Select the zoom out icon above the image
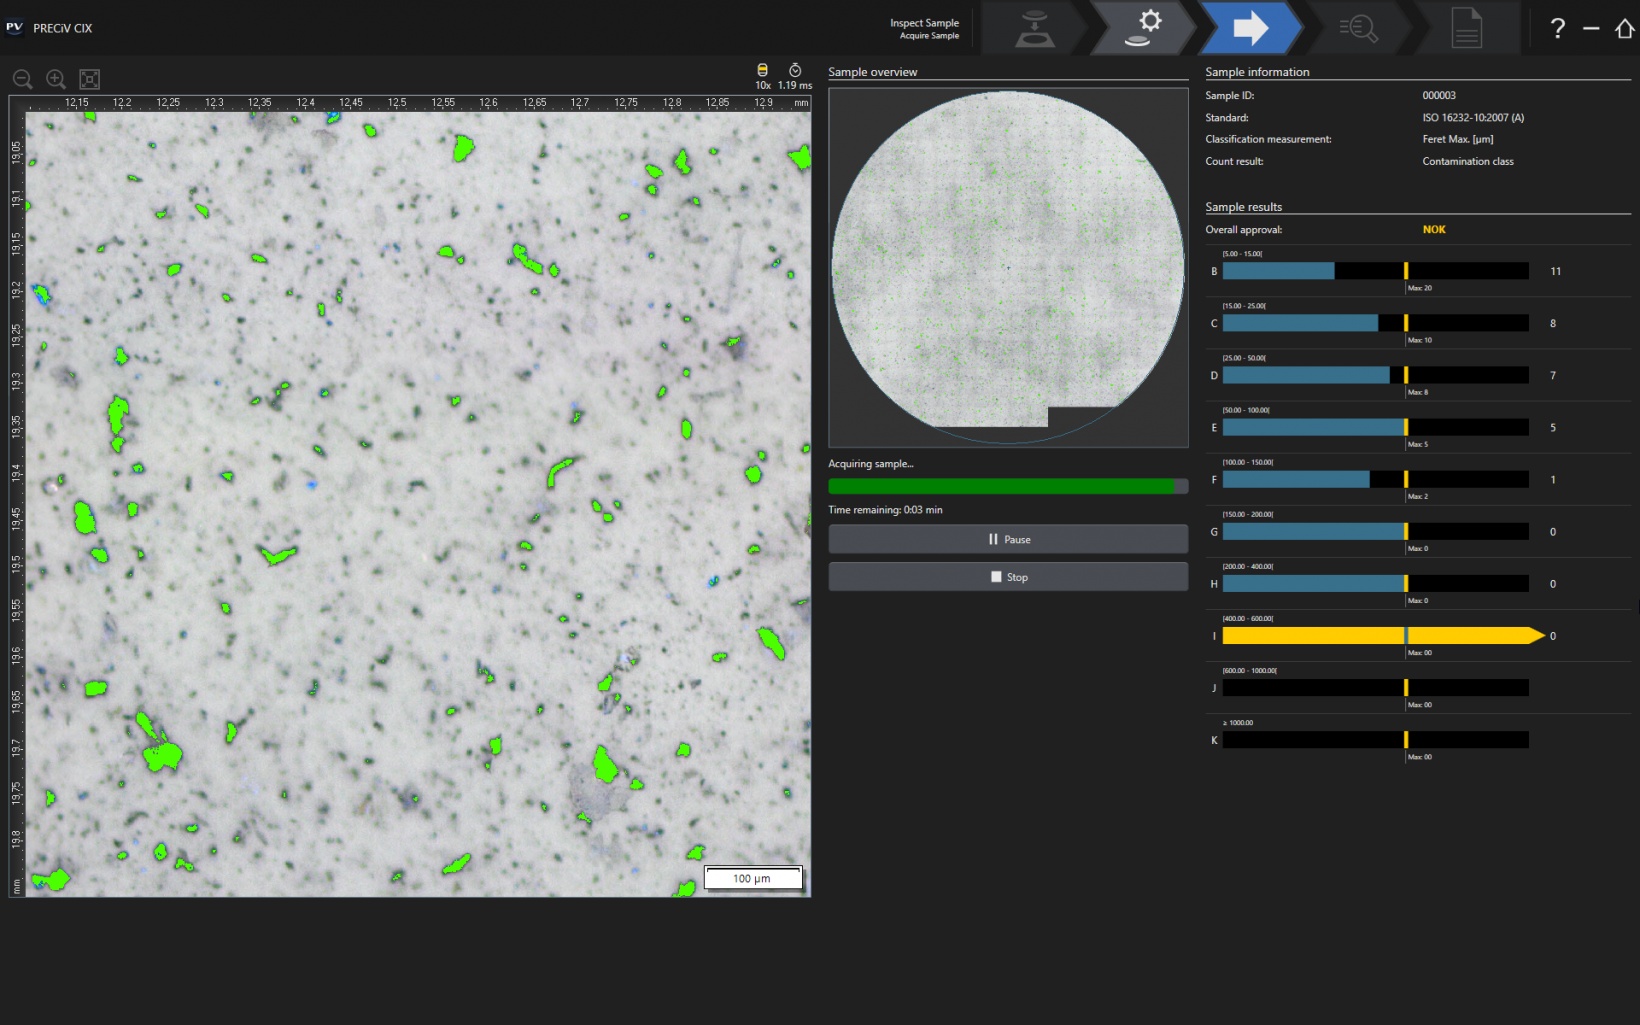The image size is (1640, 1025). [x=22, y=79]
